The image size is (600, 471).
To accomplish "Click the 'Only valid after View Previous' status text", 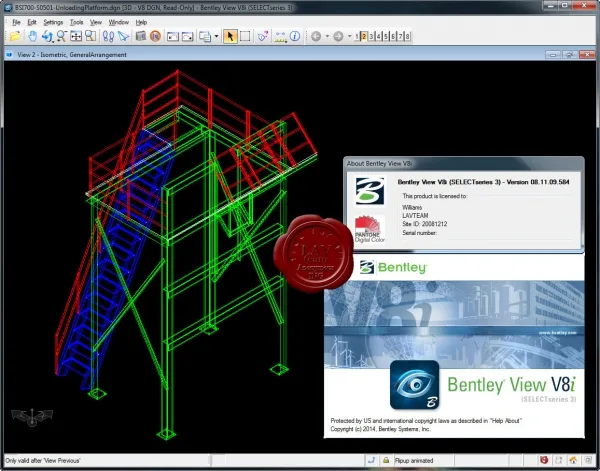I will click(x=42, y=460).
